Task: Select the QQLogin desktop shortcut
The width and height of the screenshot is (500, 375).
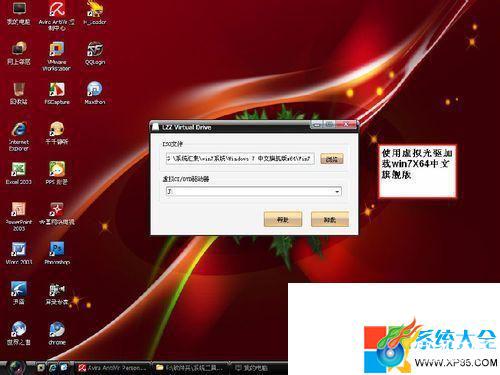Action: point(95,53)
